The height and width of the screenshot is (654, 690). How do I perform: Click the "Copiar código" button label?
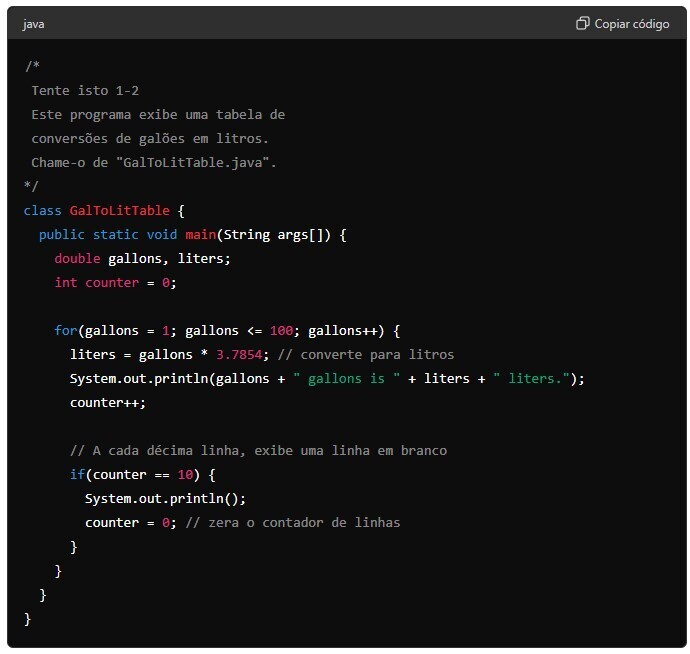631,24
